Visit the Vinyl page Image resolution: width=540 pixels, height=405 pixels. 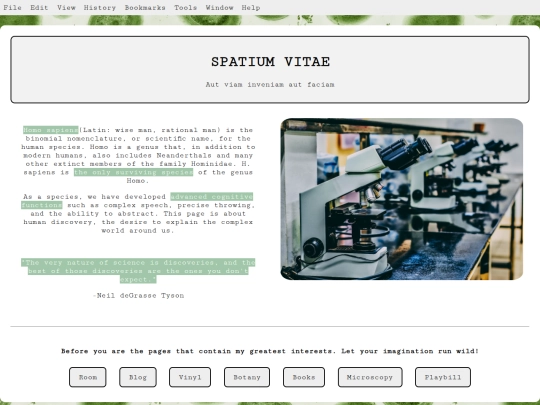coord(190,377)
